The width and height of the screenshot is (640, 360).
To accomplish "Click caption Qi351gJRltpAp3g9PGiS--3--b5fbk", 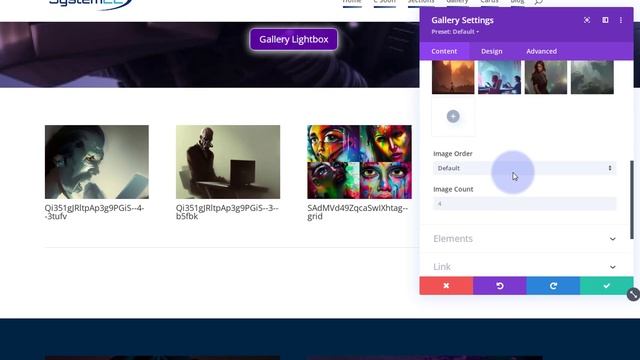I will pos(227,212).
